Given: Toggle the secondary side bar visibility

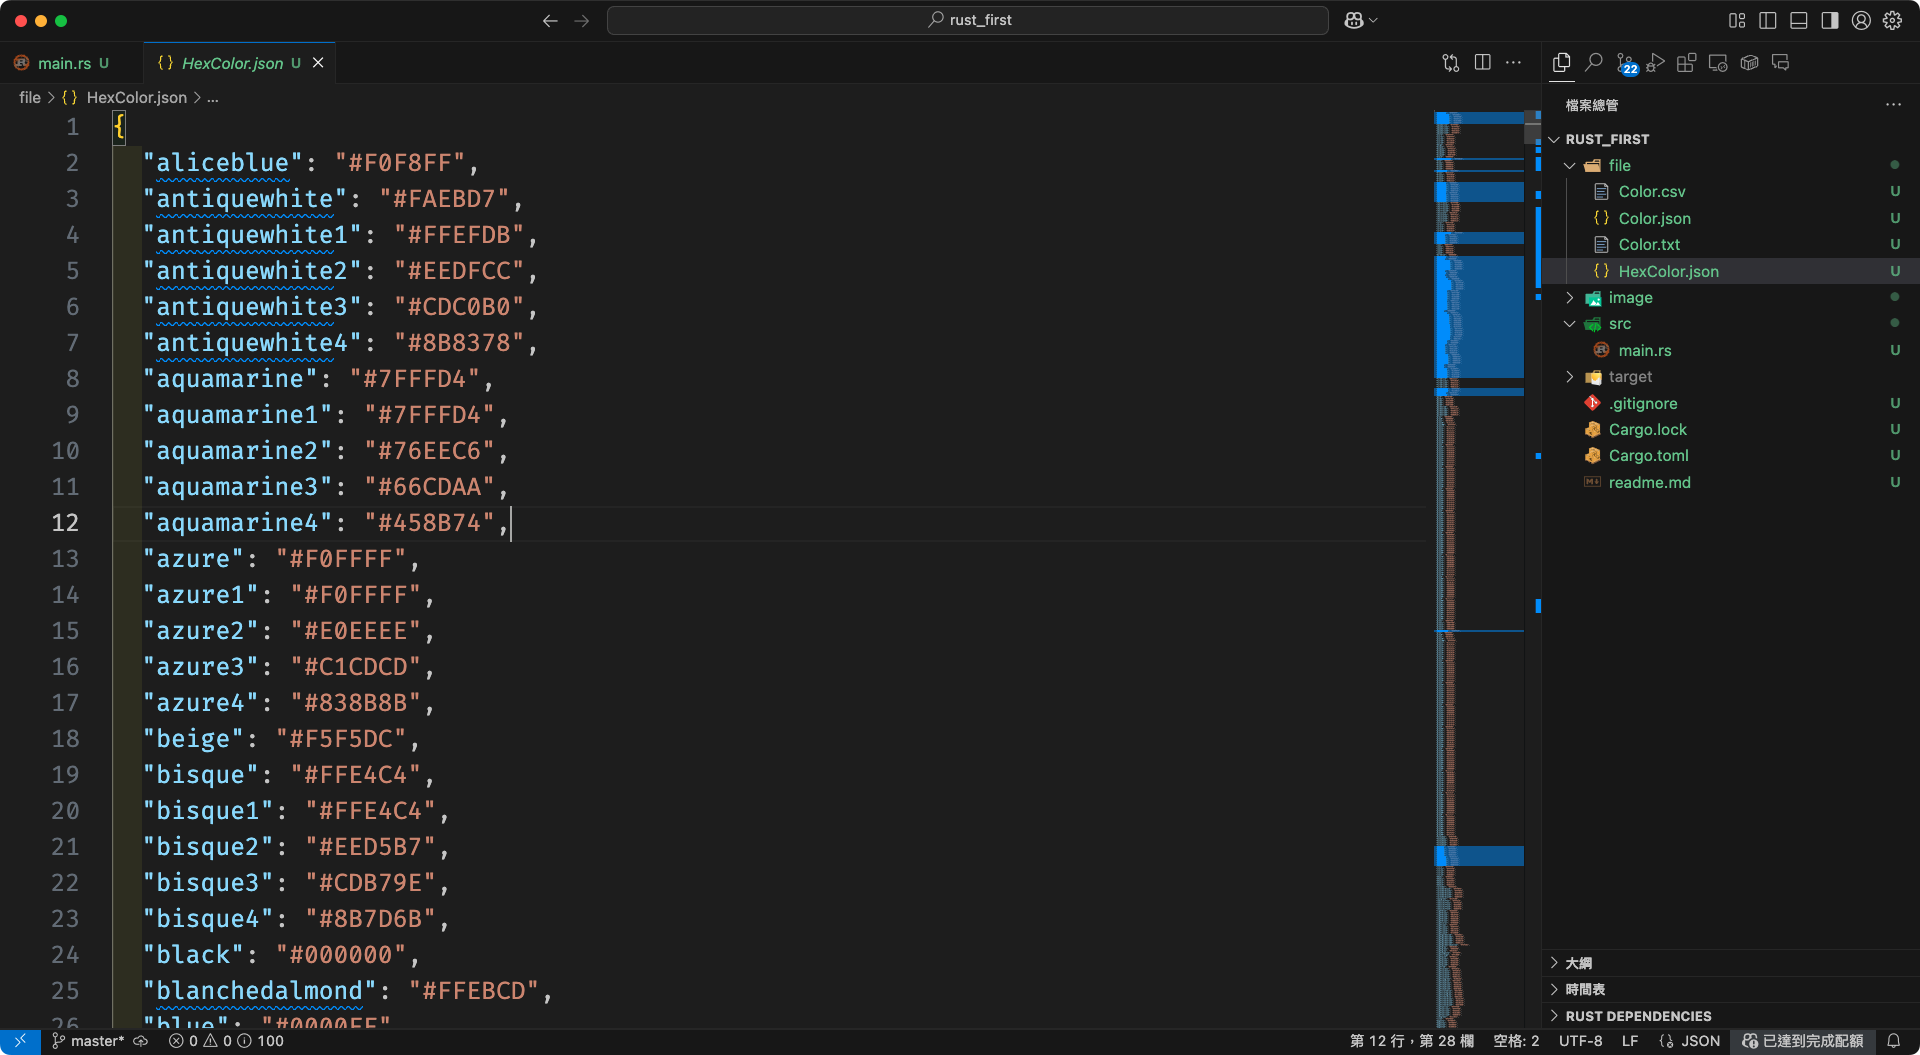Looking at the screenshot, I should point(1830,21).
